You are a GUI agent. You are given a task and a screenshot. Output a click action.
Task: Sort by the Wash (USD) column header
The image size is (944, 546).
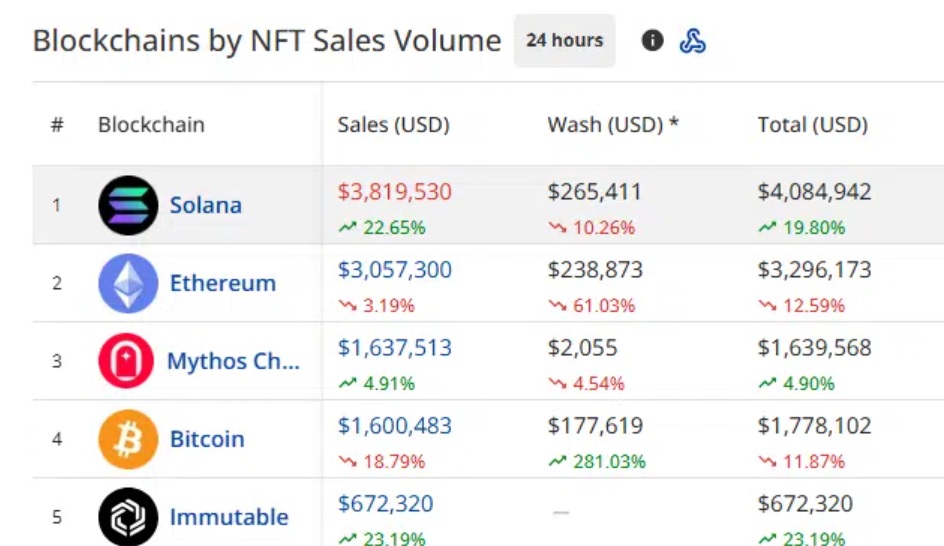[613, 125]
